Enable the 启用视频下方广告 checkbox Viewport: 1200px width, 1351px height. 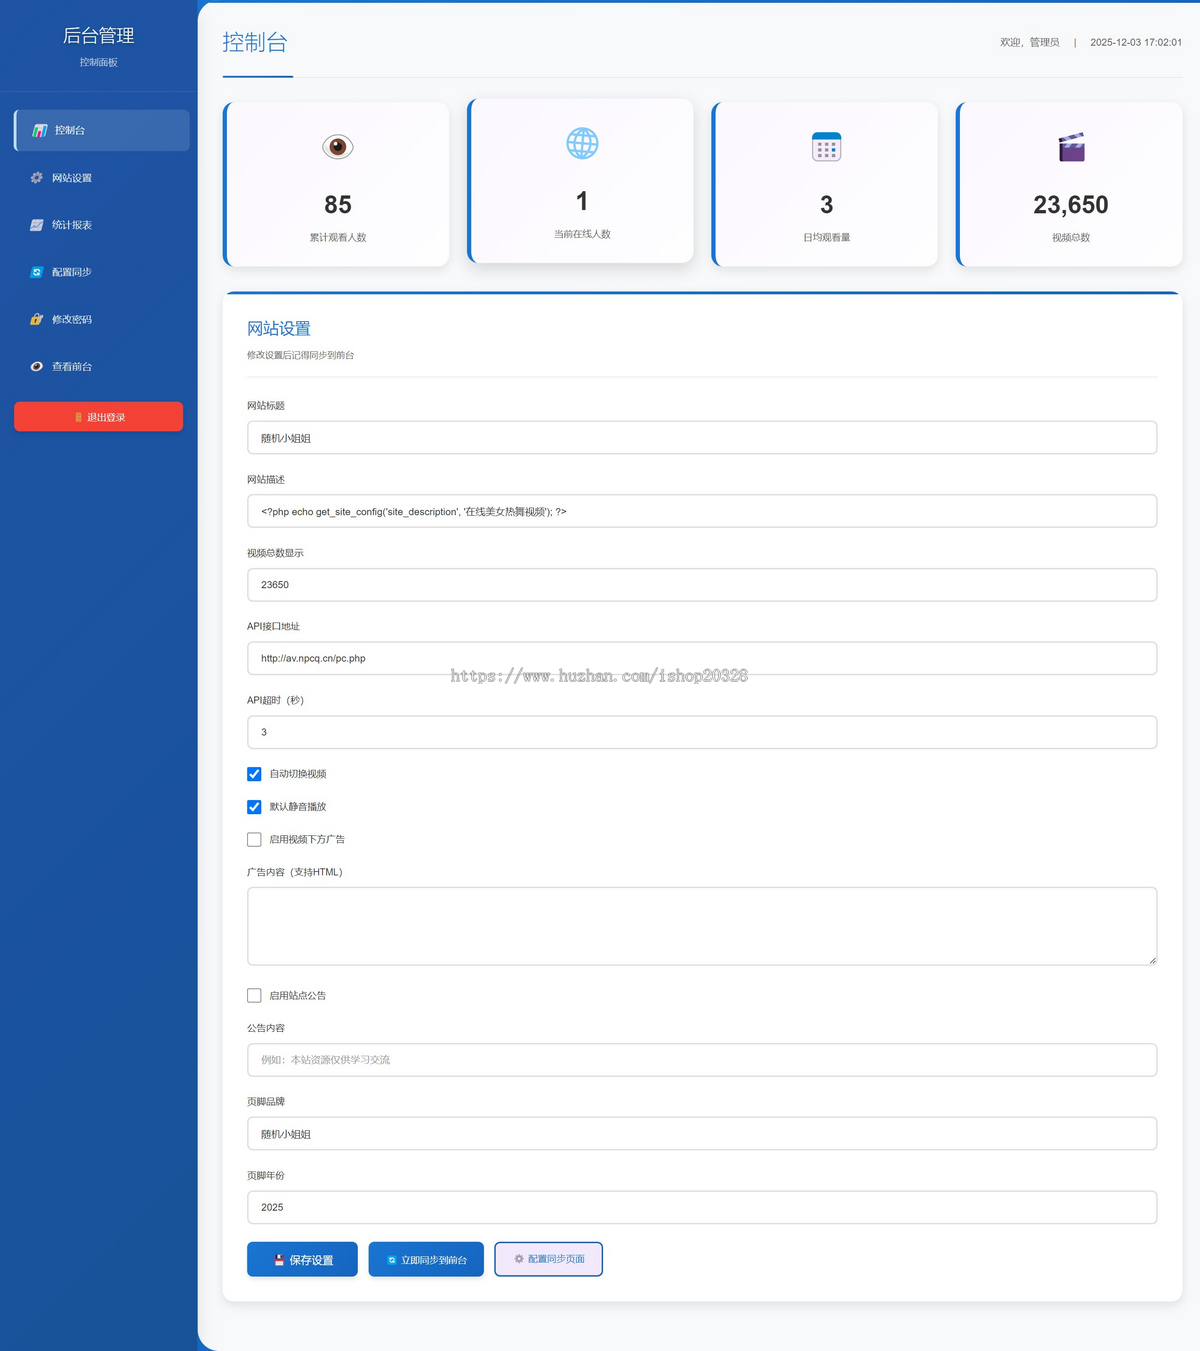254,840
